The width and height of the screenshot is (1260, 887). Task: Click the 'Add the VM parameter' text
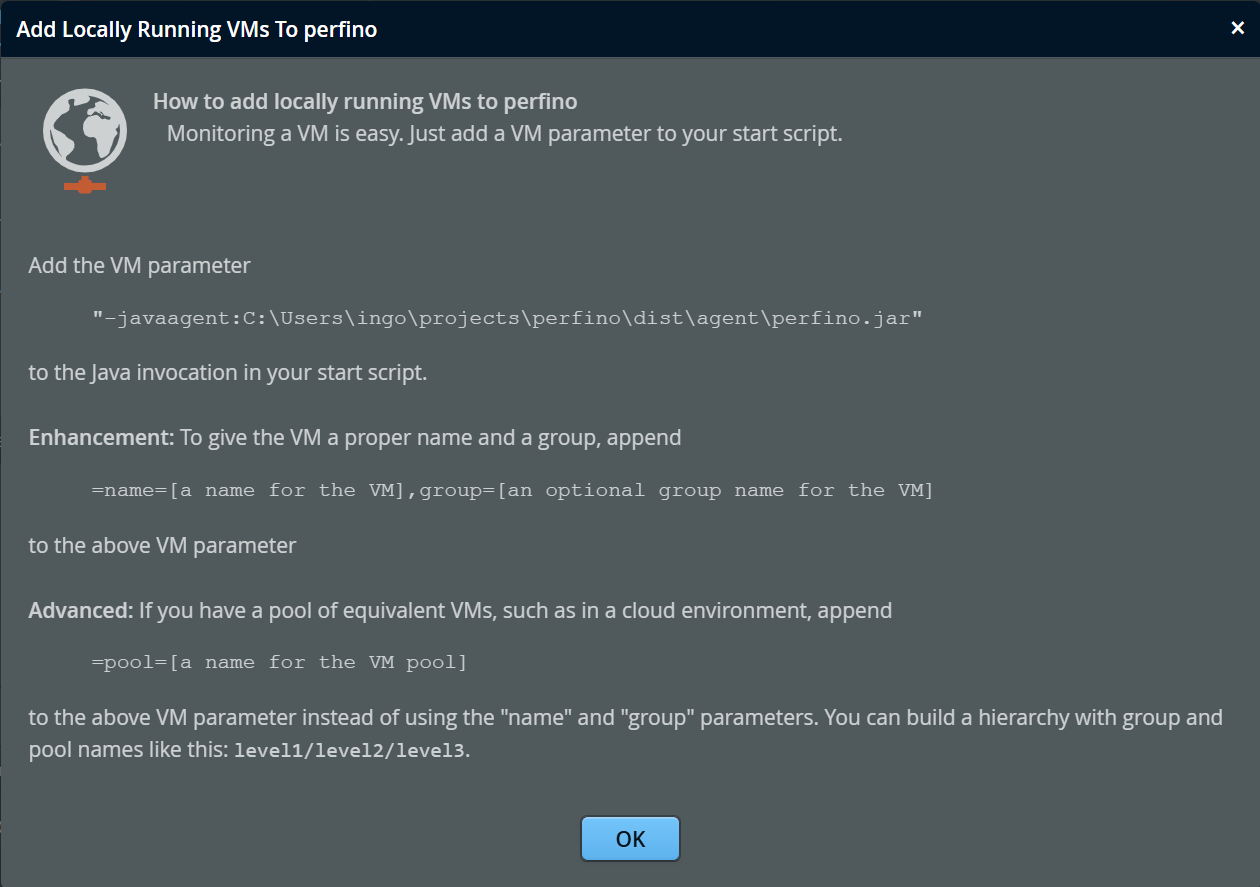coord(139,265)
